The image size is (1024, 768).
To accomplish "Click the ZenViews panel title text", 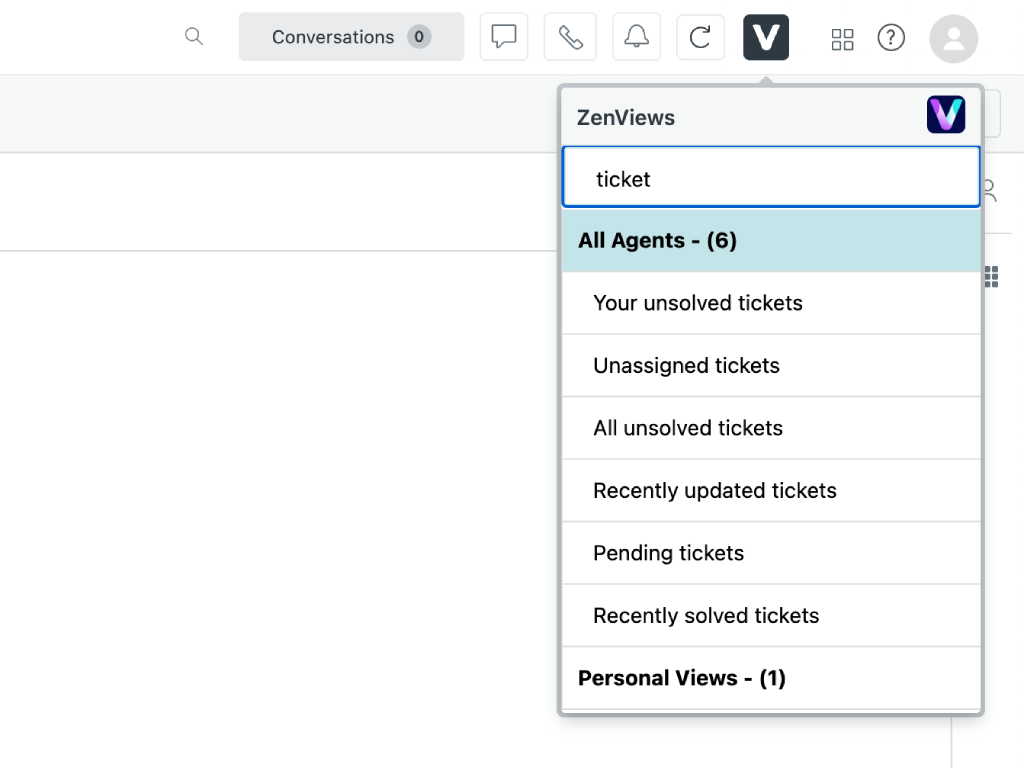I will [626, 118].
